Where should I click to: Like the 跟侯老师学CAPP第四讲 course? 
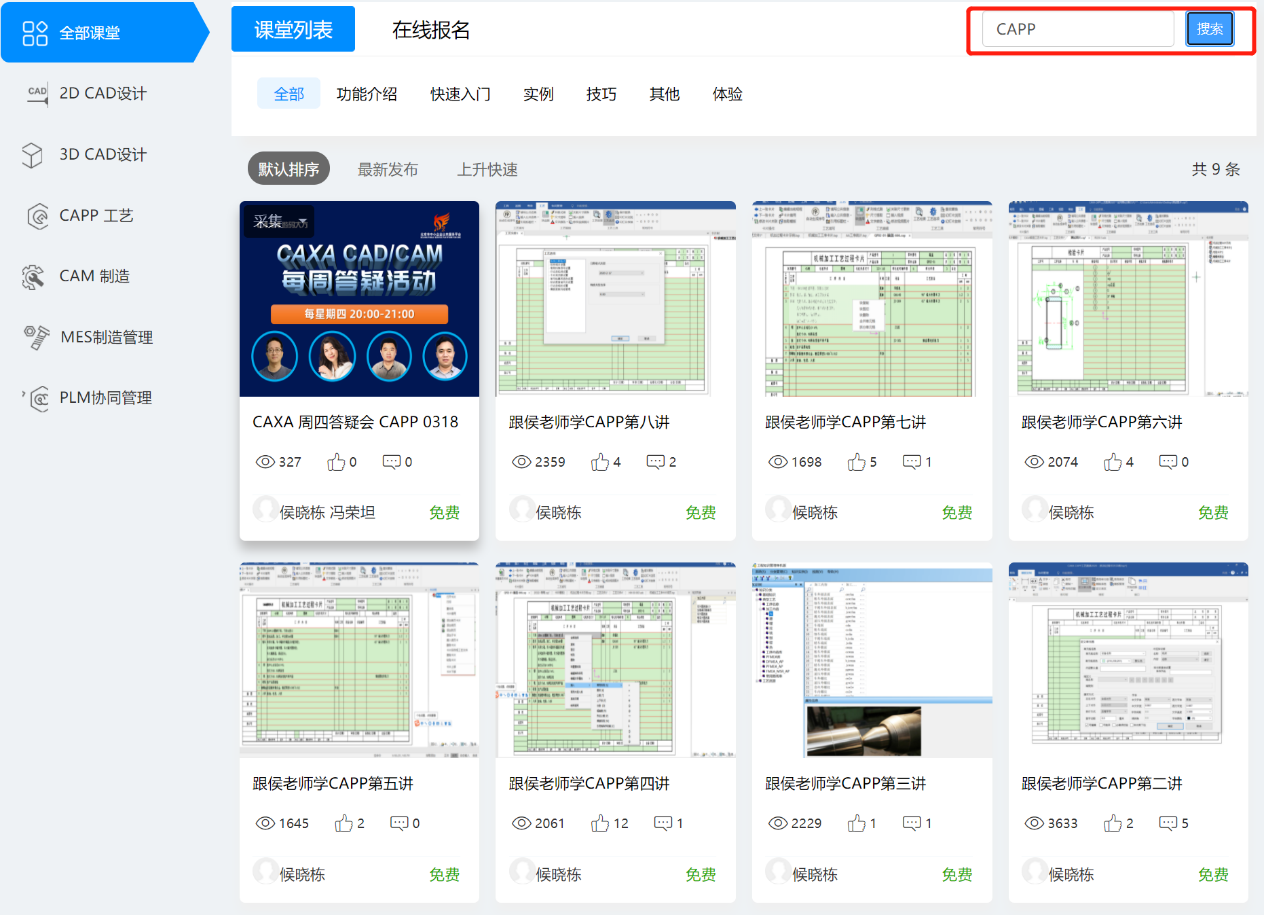(x=600, y=823)
